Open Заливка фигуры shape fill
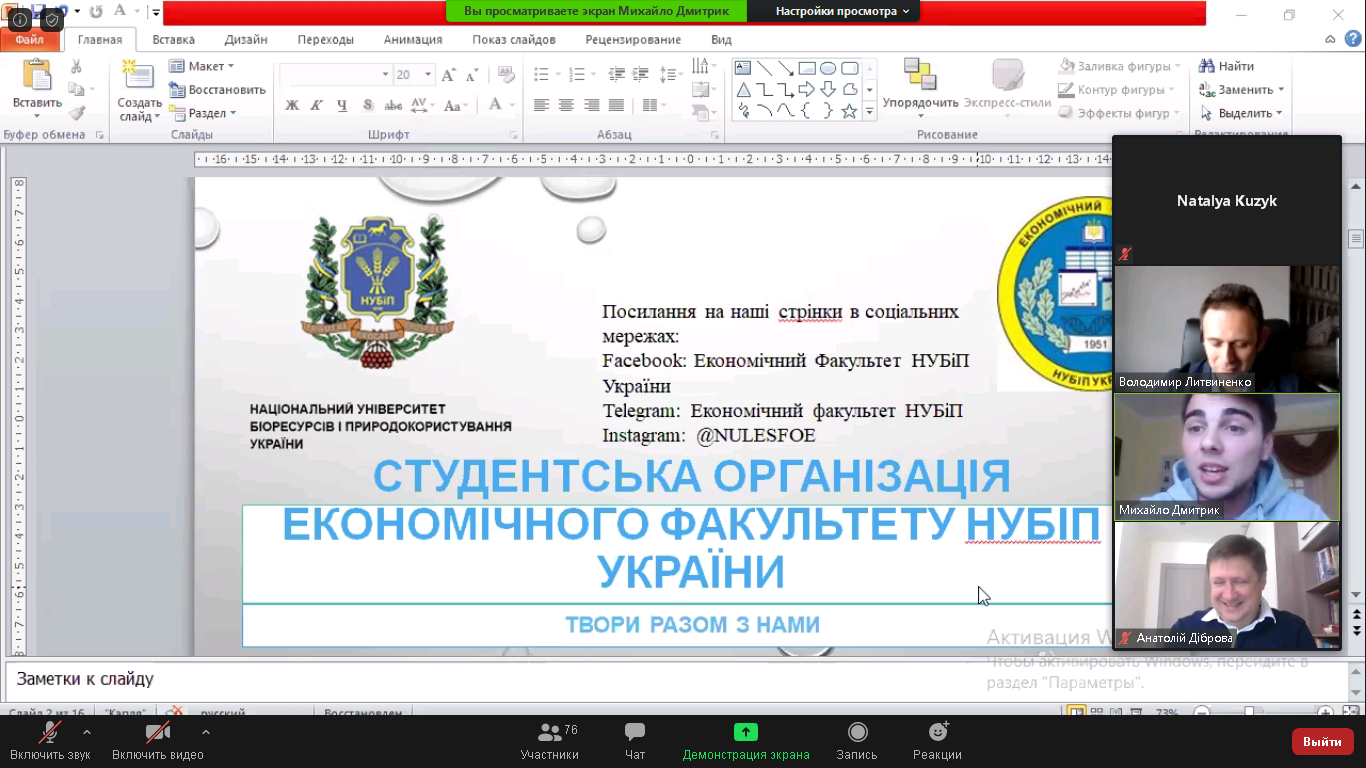The width and height of the screenshot is (1366, 768). [1119, 66]
